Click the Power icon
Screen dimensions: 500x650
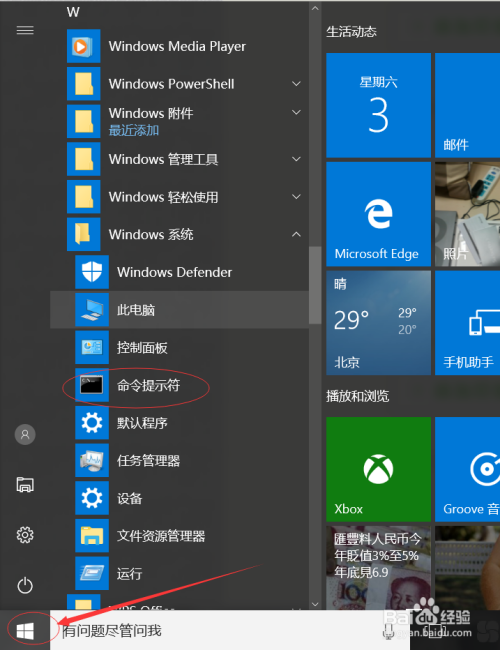(25, 585)
